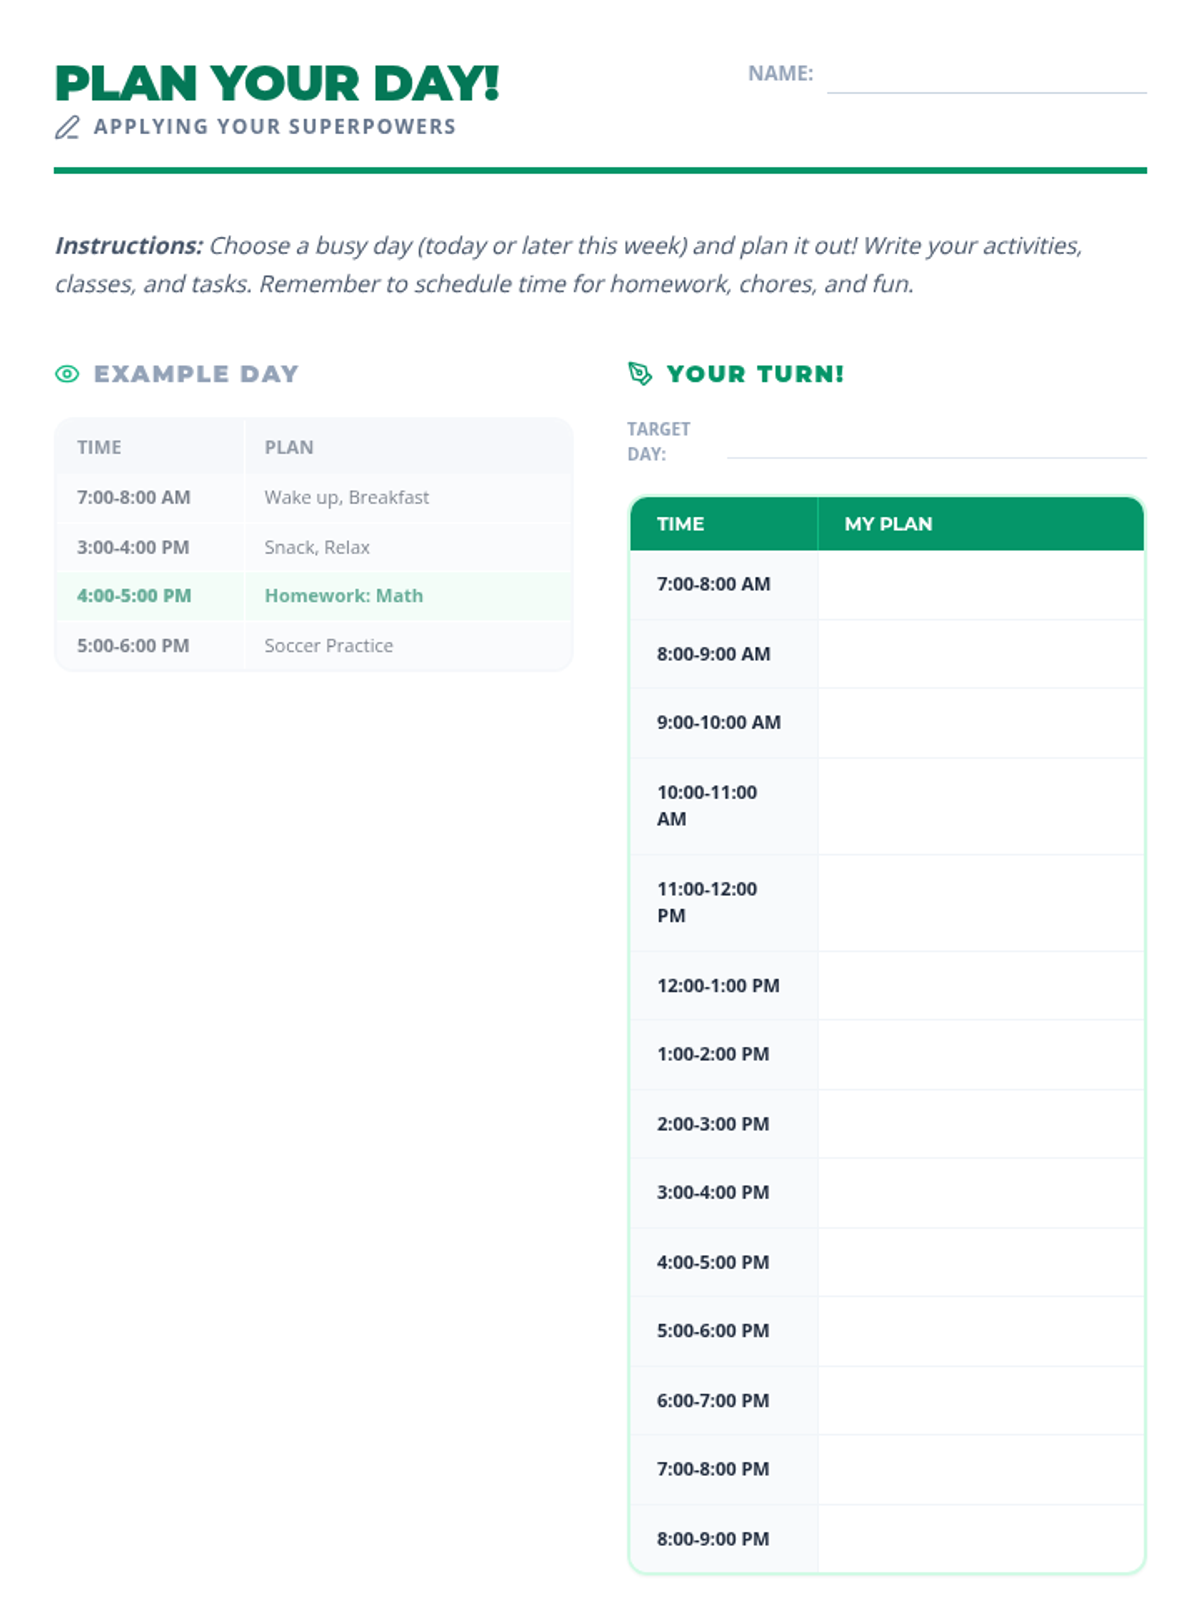Click the green TIME column header
This screenshot has width=1200, height=1600.
pos(680,524)
